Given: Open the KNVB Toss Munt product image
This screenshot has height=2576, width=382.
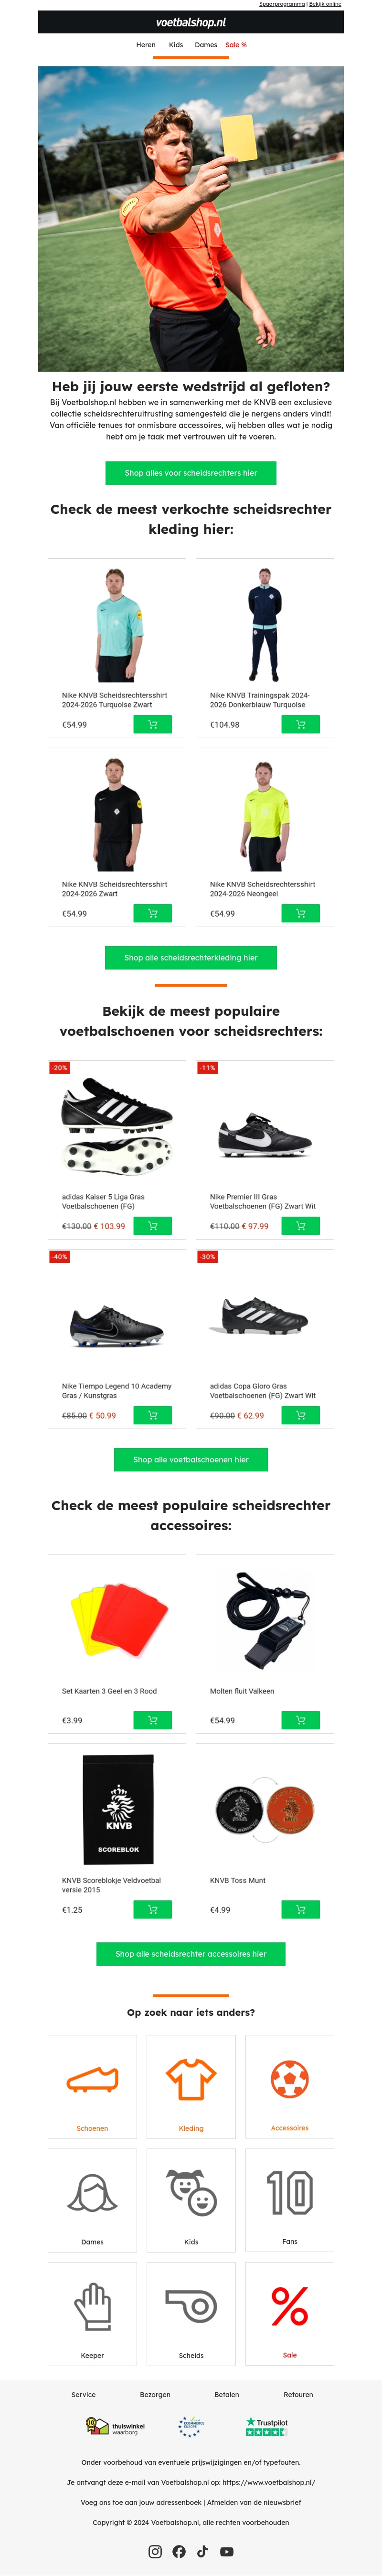Looking at the screenshot, I should point(265,1808).
